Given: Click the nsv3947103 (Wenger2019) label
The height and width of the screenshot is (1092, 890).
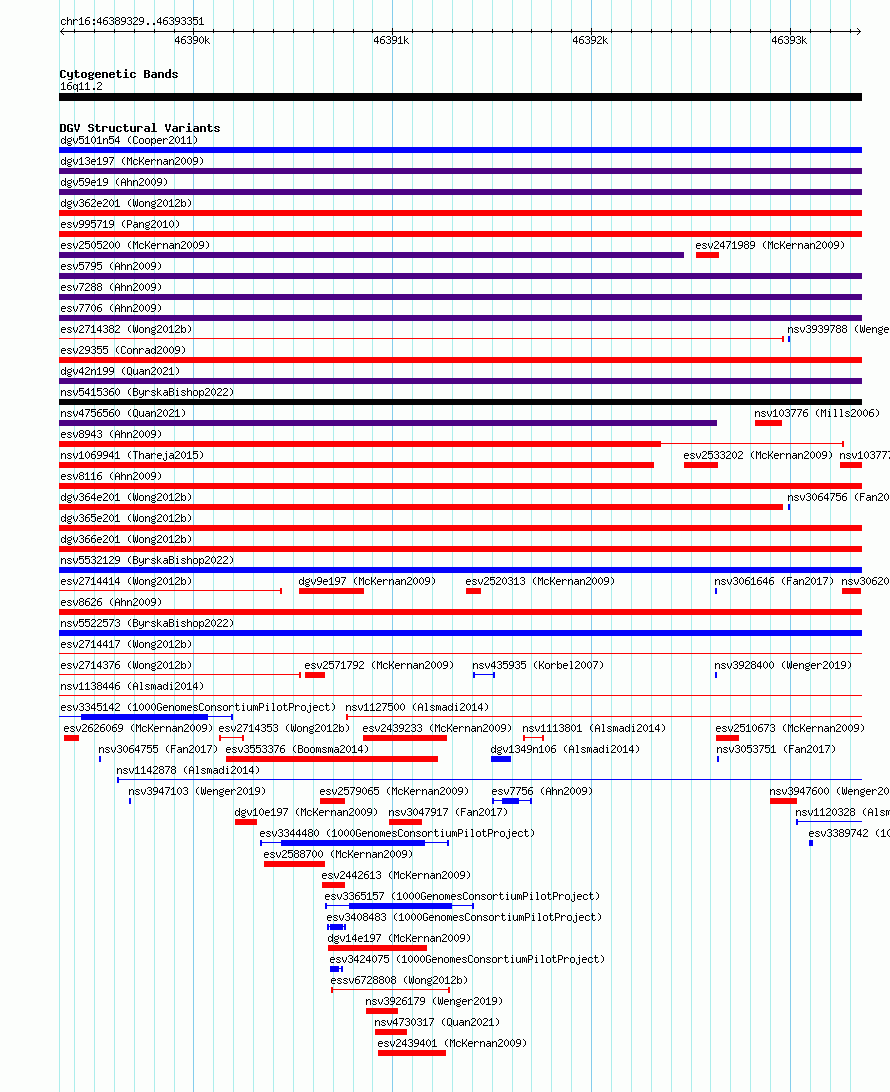Looking at the screenshot, I should point(197,791).
